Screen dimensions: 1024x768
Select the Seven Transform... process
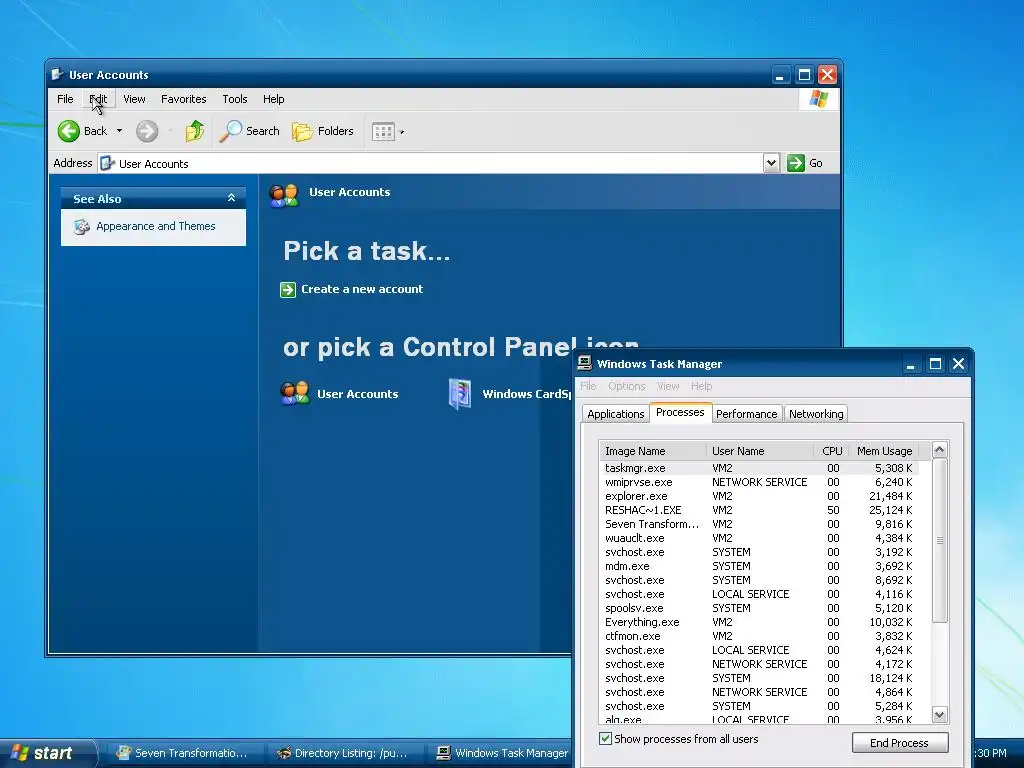759,524
